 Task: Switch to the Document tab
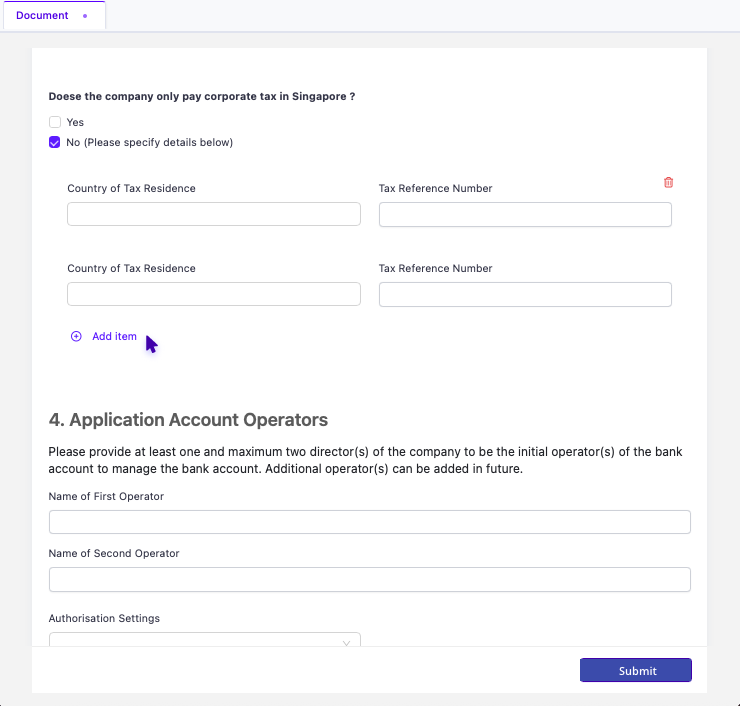pos(42,16)
